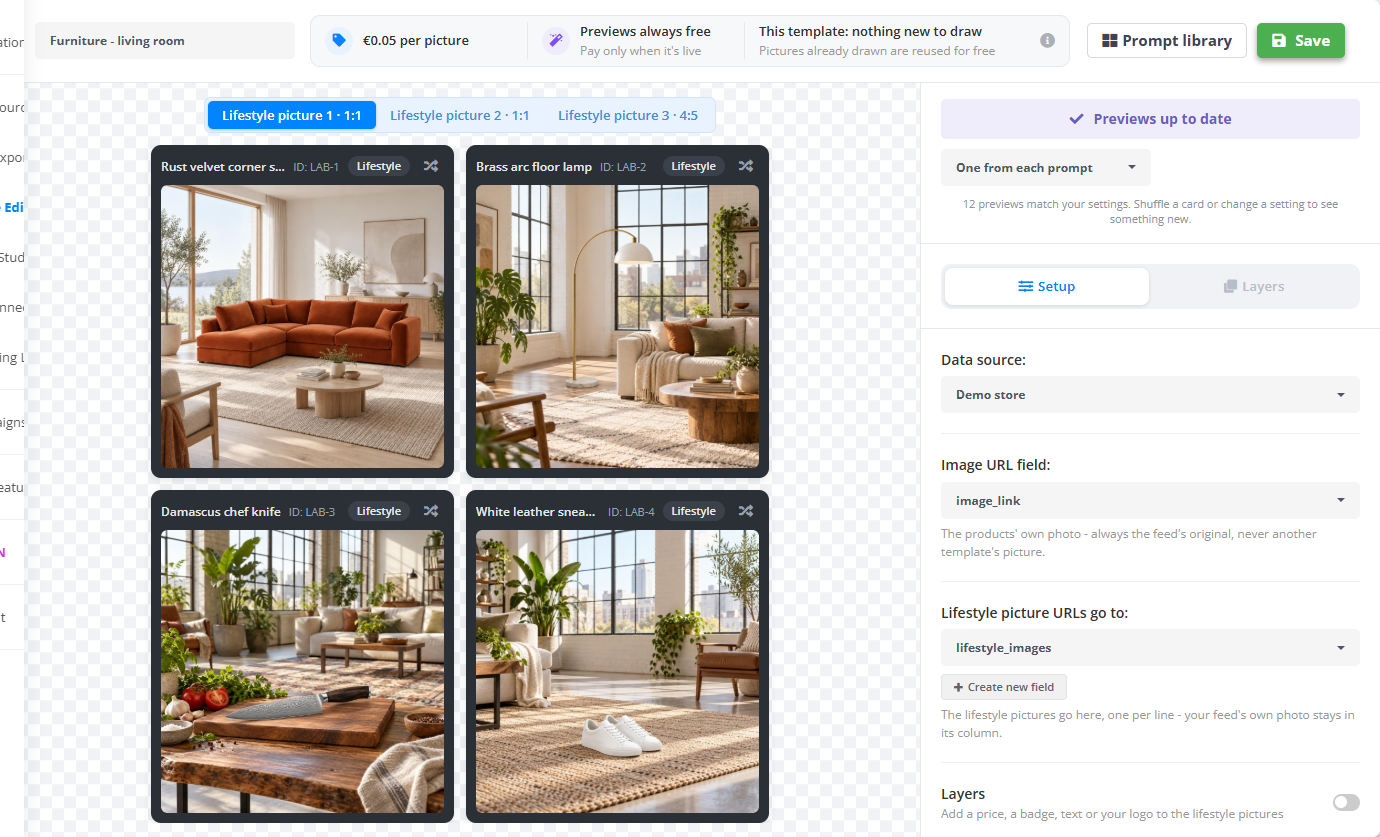Click the Previews up to date button
The height and width of the screenshot is (837, 1380).
1150,119
